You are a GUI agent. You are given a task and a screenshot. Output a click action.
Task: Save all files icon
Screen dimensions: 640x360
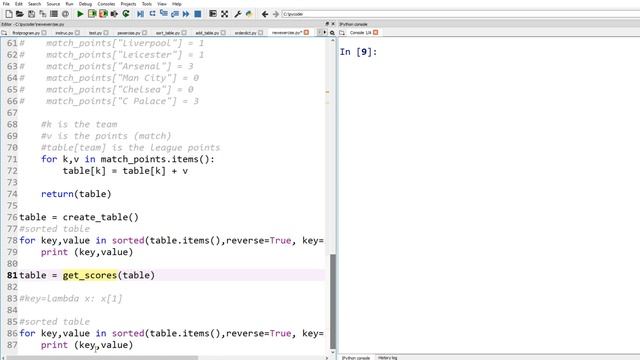click(x=42, y=14)
